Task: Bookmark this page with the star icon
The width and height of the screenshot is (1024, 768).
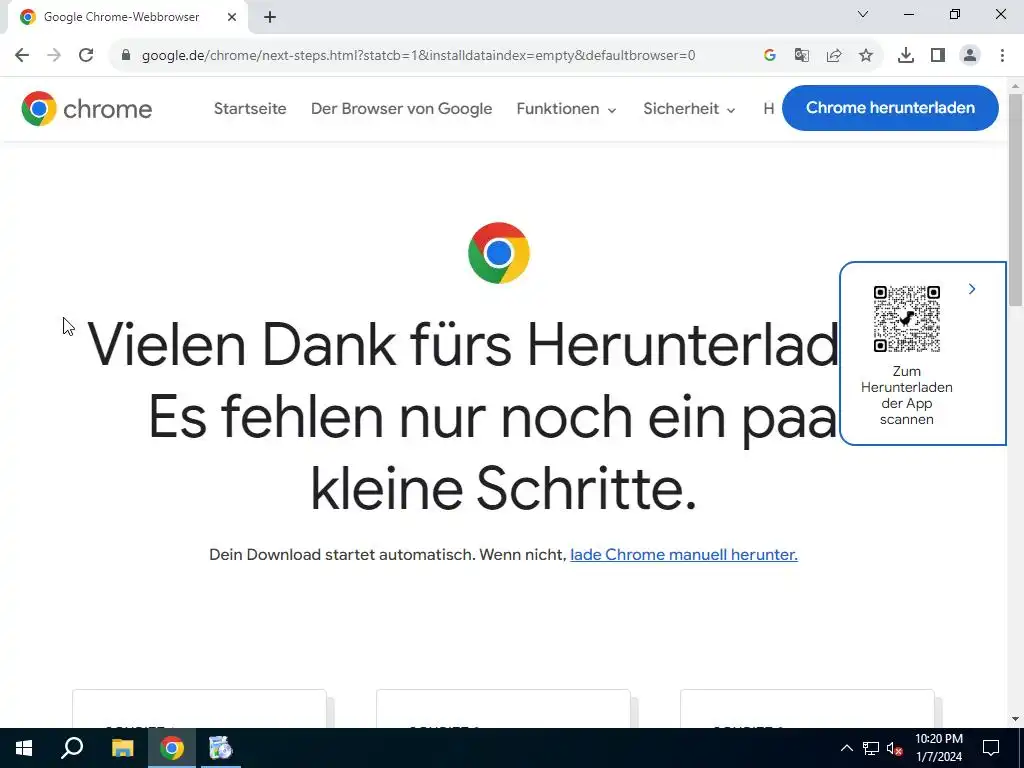Action: click(866, 56)
